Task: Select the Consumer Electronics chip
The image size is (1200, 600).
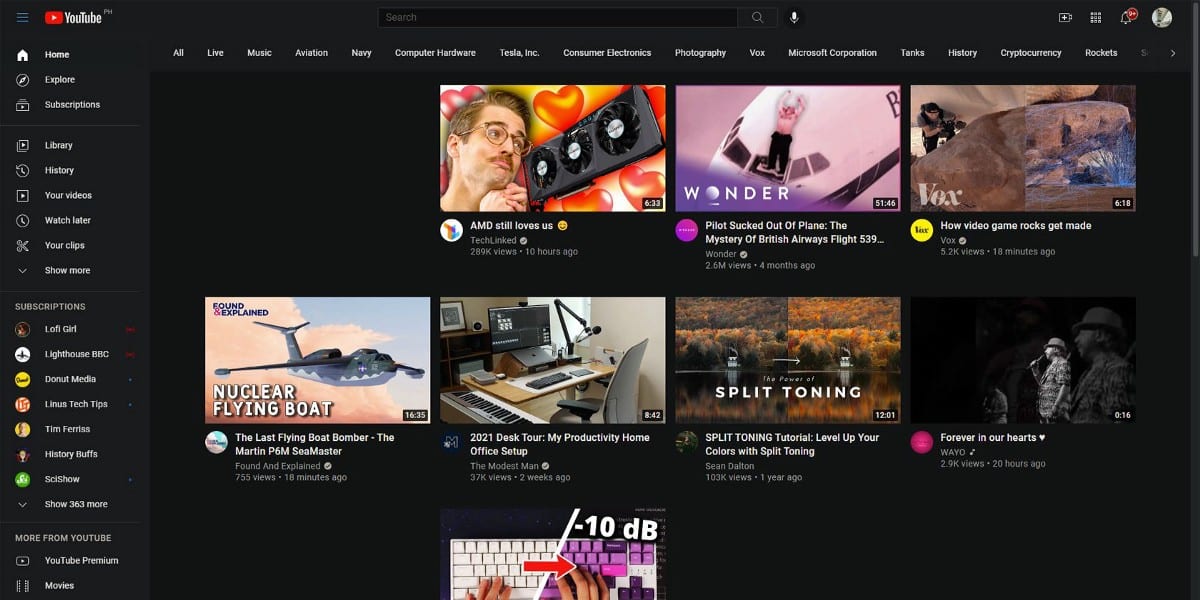Action: click(607, 53)
